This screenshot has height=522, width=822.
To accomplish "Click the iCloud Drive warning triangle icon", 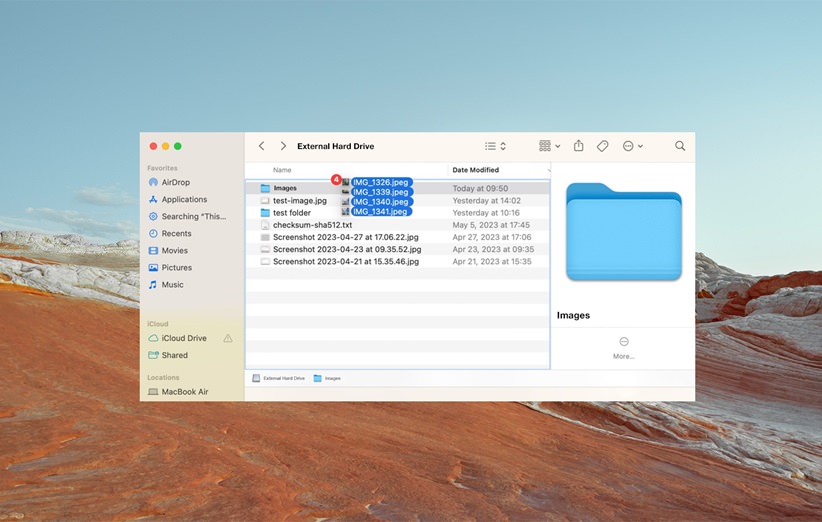I will pos(228,339).
